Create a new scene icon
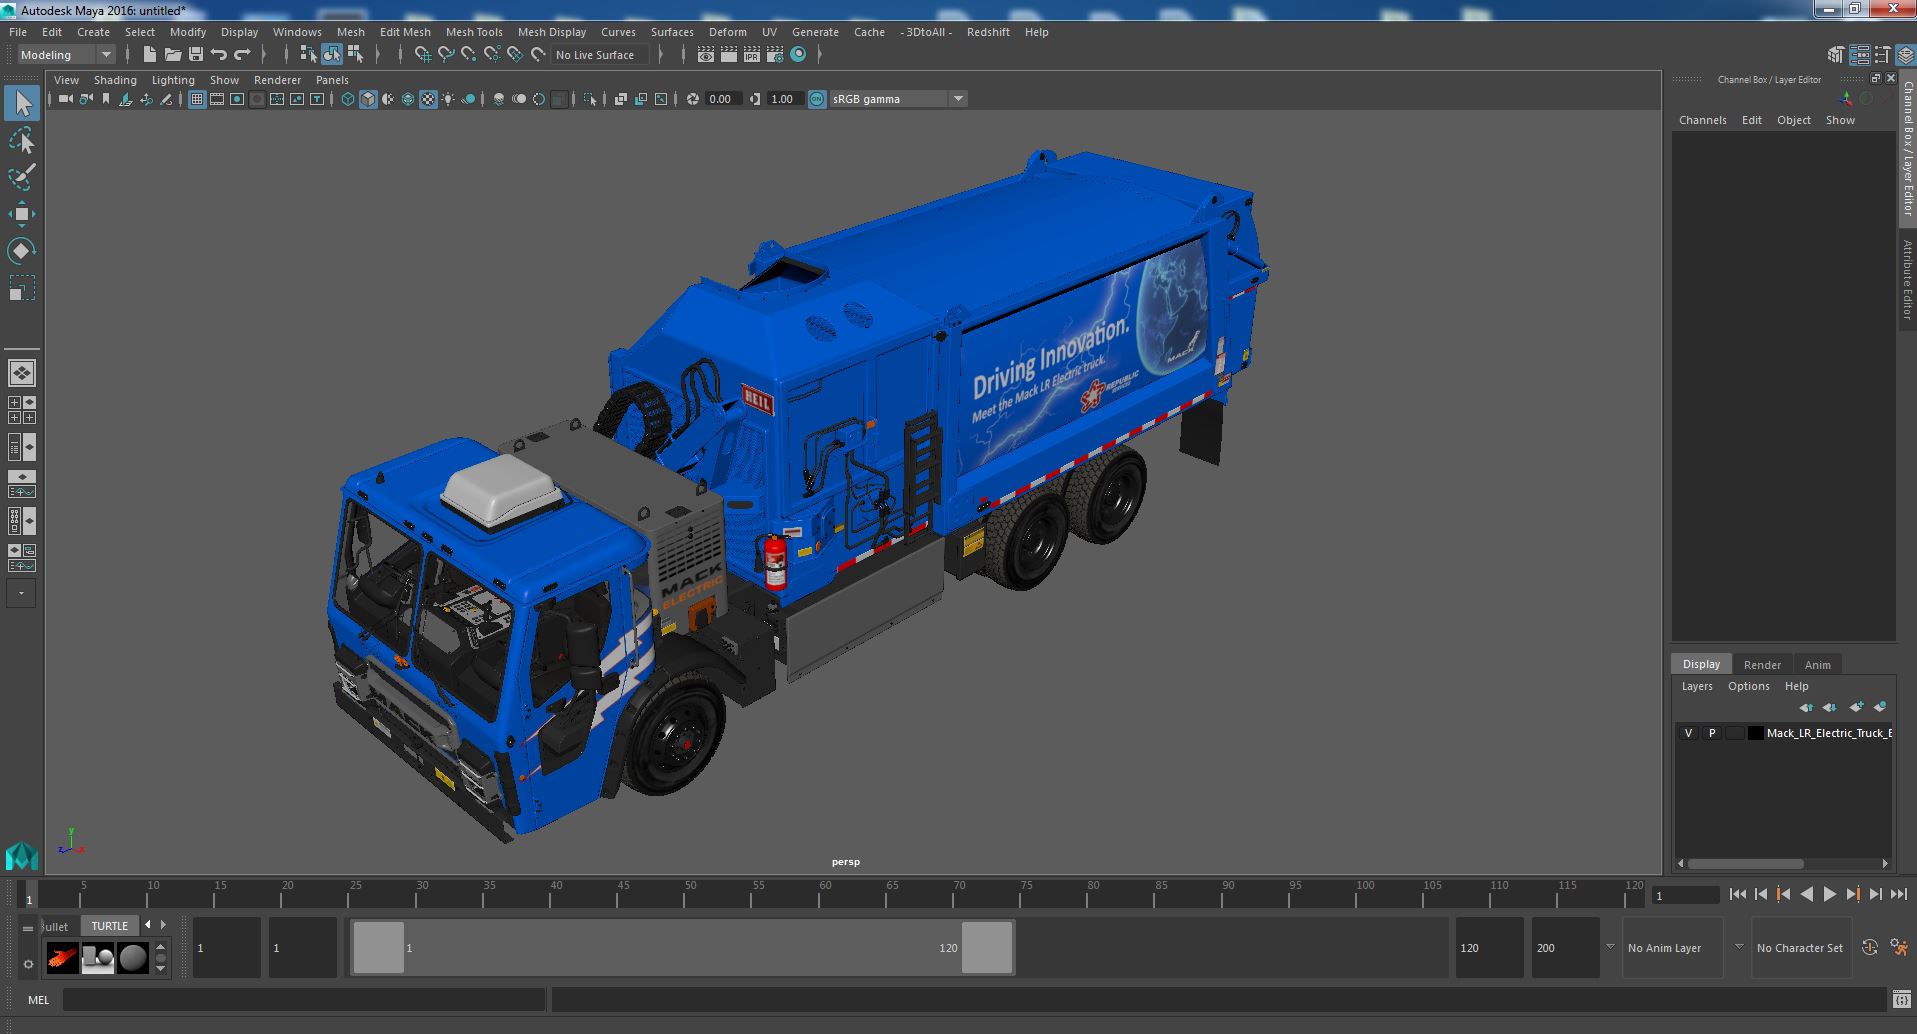The image size is (1917, 1034). 149,55
